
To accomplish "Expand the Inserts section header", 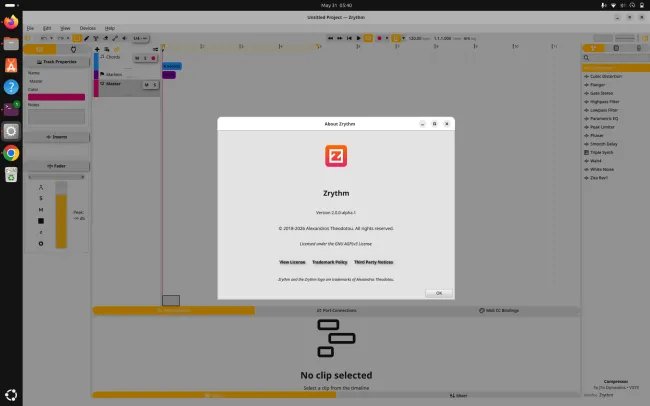I will pyautogui.click(x=57, y=137).
